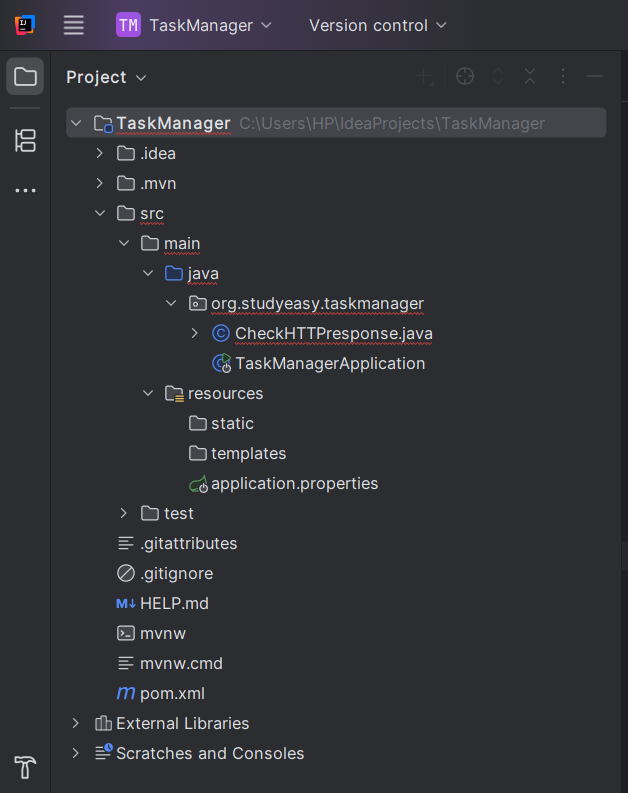Screen dimensions: 628x793
Task: Select the test folder row
Action: click(336, 513)
